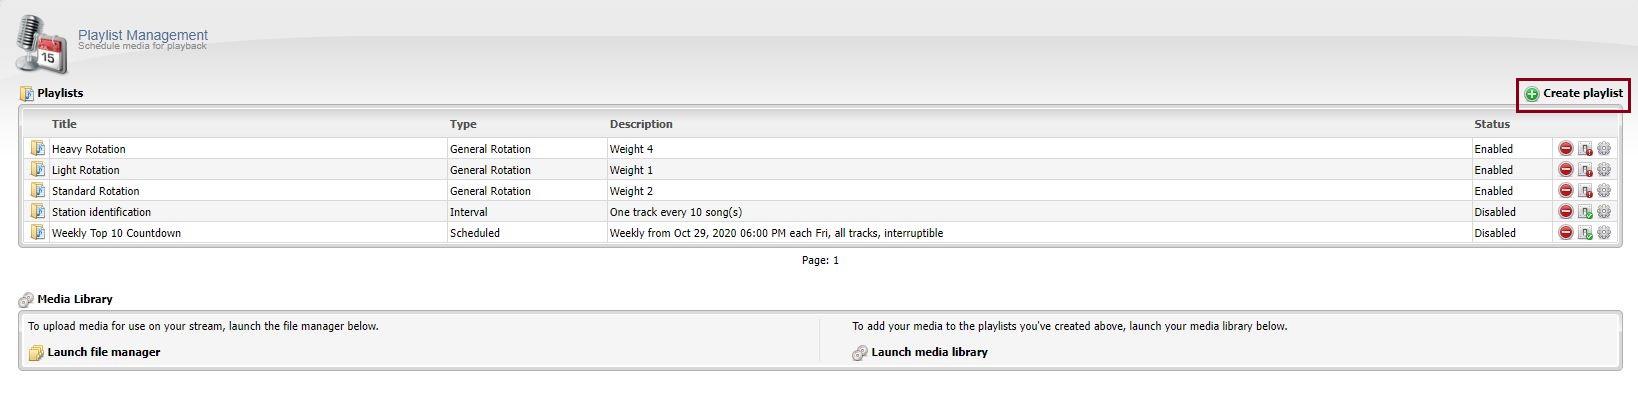This screenshot has height=411, width=1638.
Task: Select the Light Rotation title
Action: pos(86,170)
